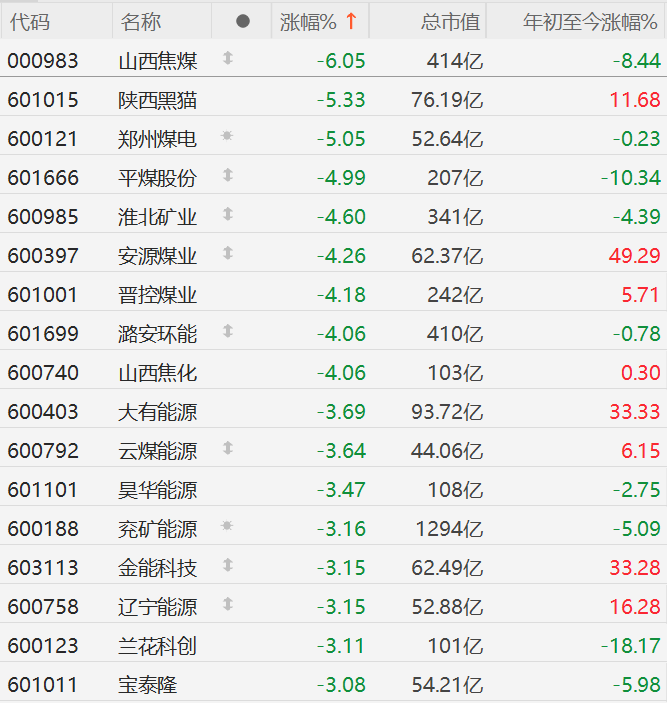
Task: Select stock code 600123
Action: pyautogui.click(x=43, y=646)
